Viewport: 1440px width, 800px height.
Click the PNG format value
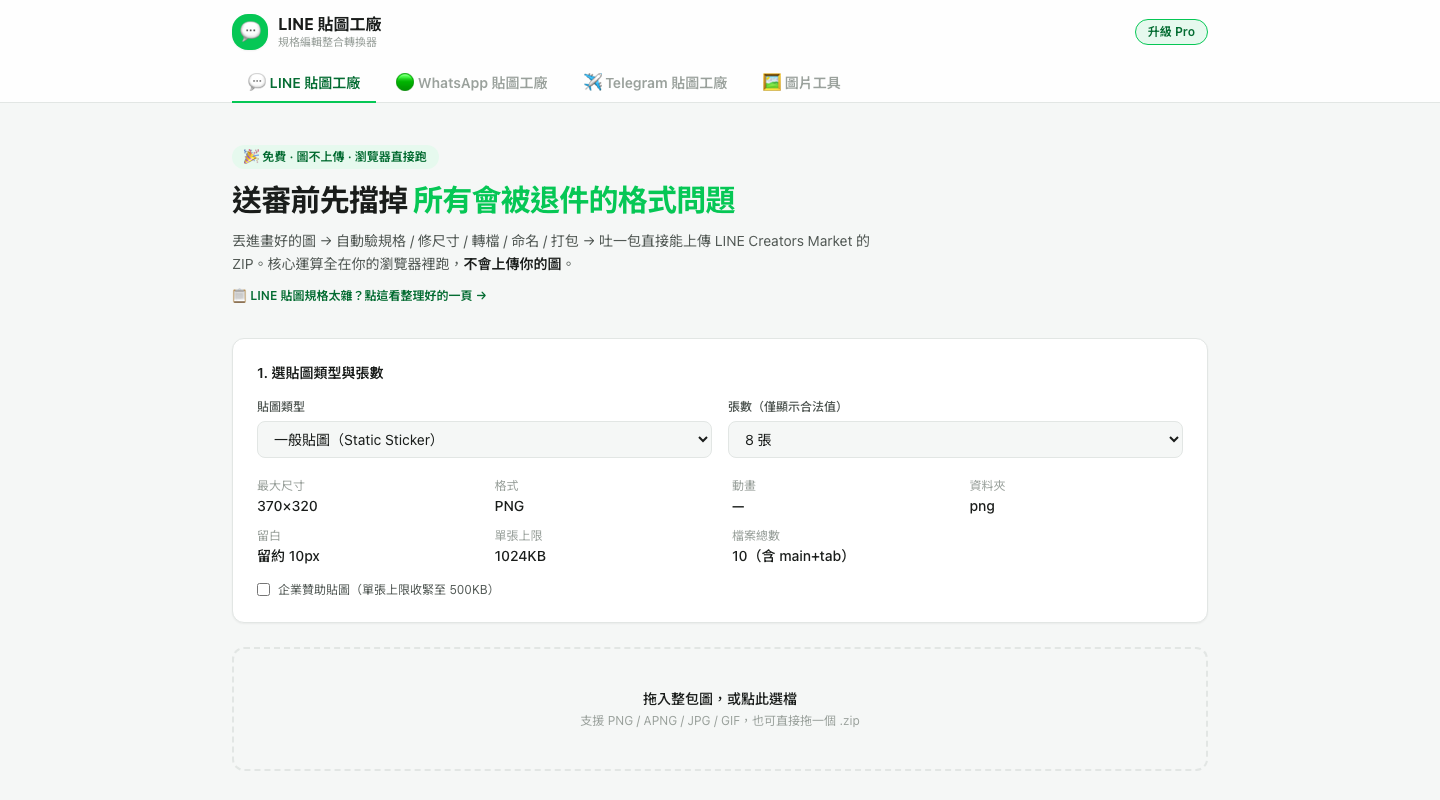509,506
